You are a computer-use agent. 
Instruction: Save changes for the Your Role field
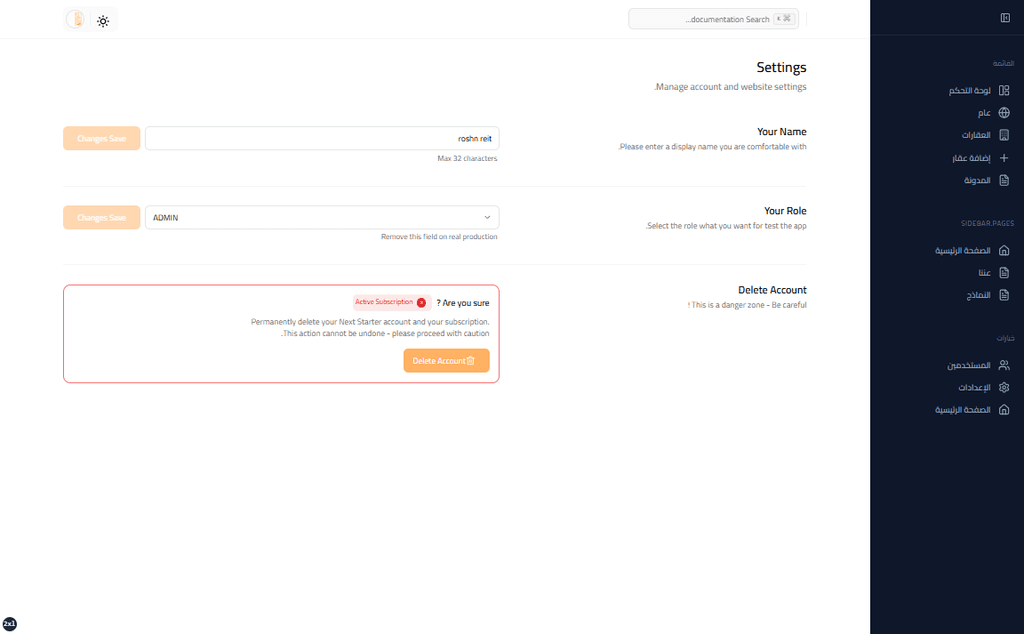click(101, 217)
